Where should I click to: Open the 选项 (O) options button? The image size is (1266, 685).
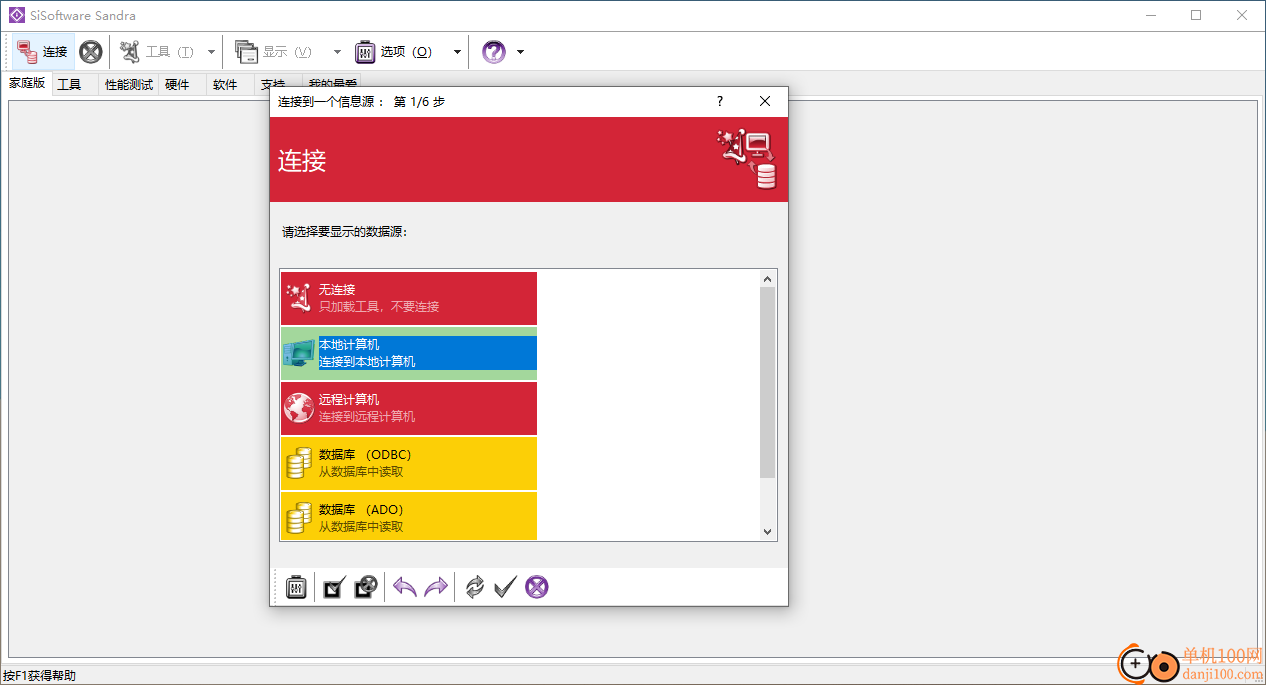[394, 52]
